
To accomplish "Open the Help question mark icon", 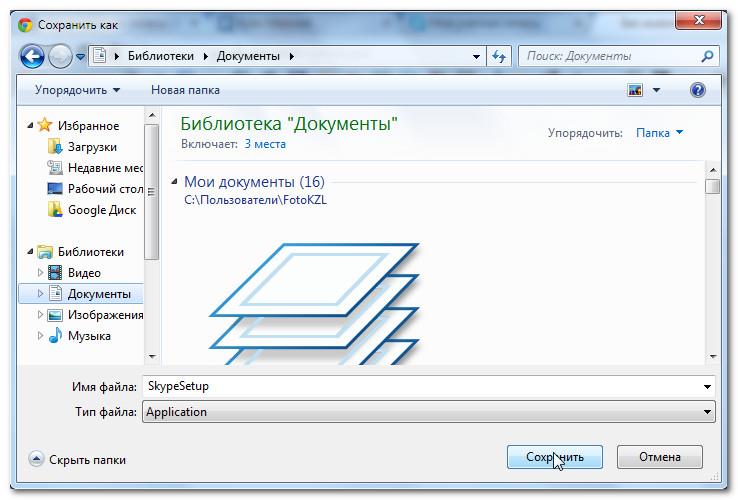I will click(x=698, y=90).
